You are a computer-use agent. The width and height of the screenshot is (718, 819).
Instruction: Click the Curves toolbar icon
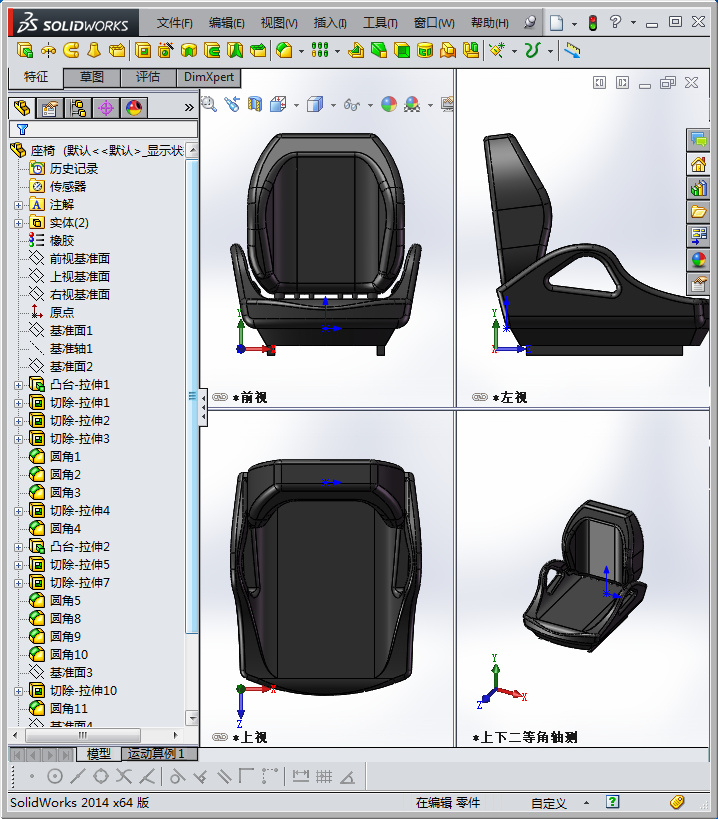[533, 51]
